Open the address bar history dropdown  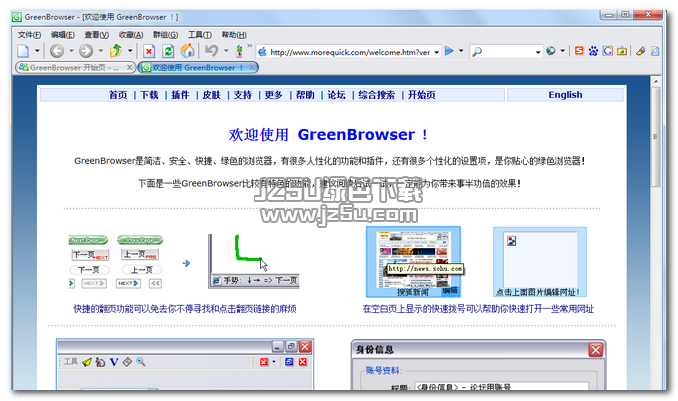pos(437,52)
